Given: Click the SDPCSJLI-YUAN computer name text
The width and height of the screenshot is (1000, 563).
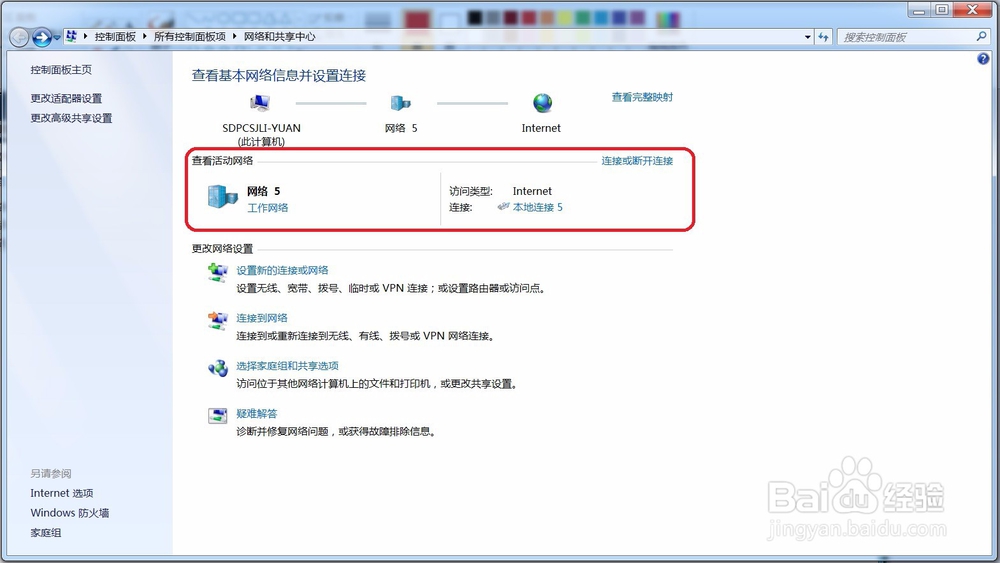Looking at the screenshot, I should coord(261,128).
